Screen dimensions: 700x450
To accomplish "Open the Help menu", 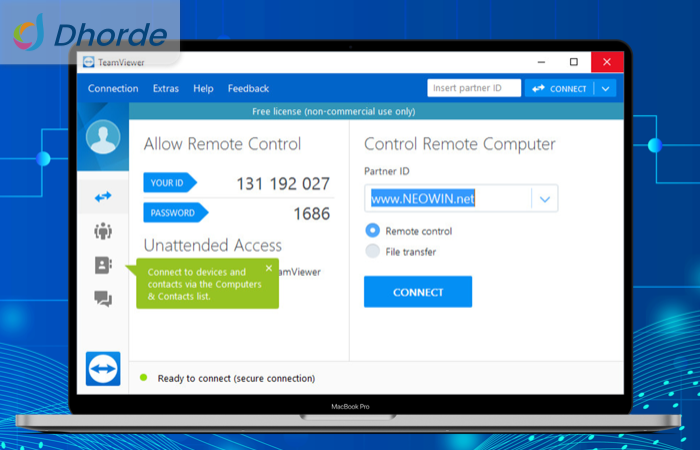I will click(203, 88).
